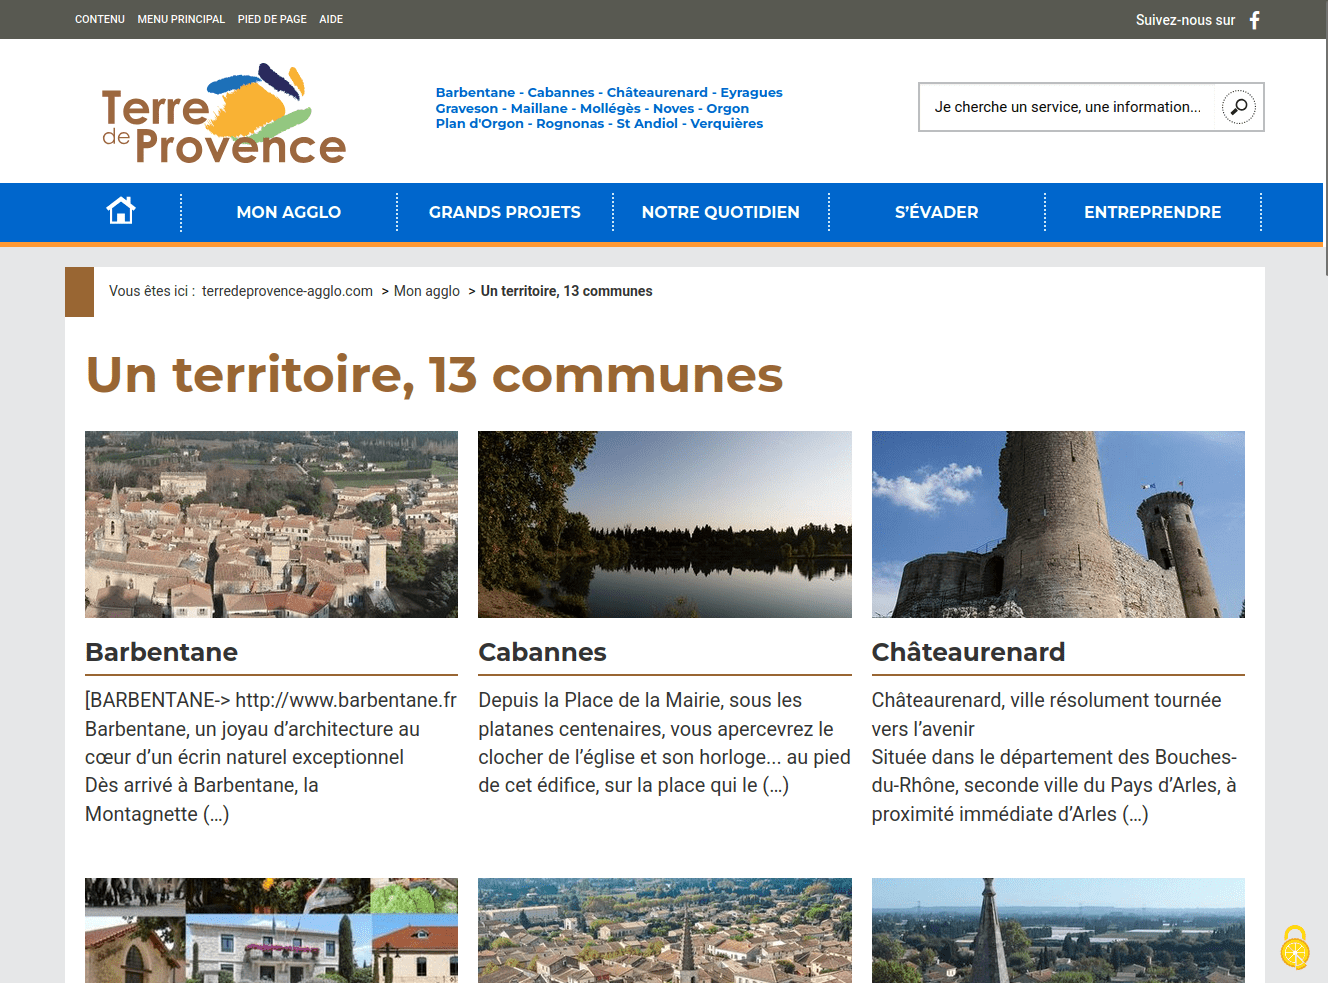Open the AIDE link

(x=331, y=19)
